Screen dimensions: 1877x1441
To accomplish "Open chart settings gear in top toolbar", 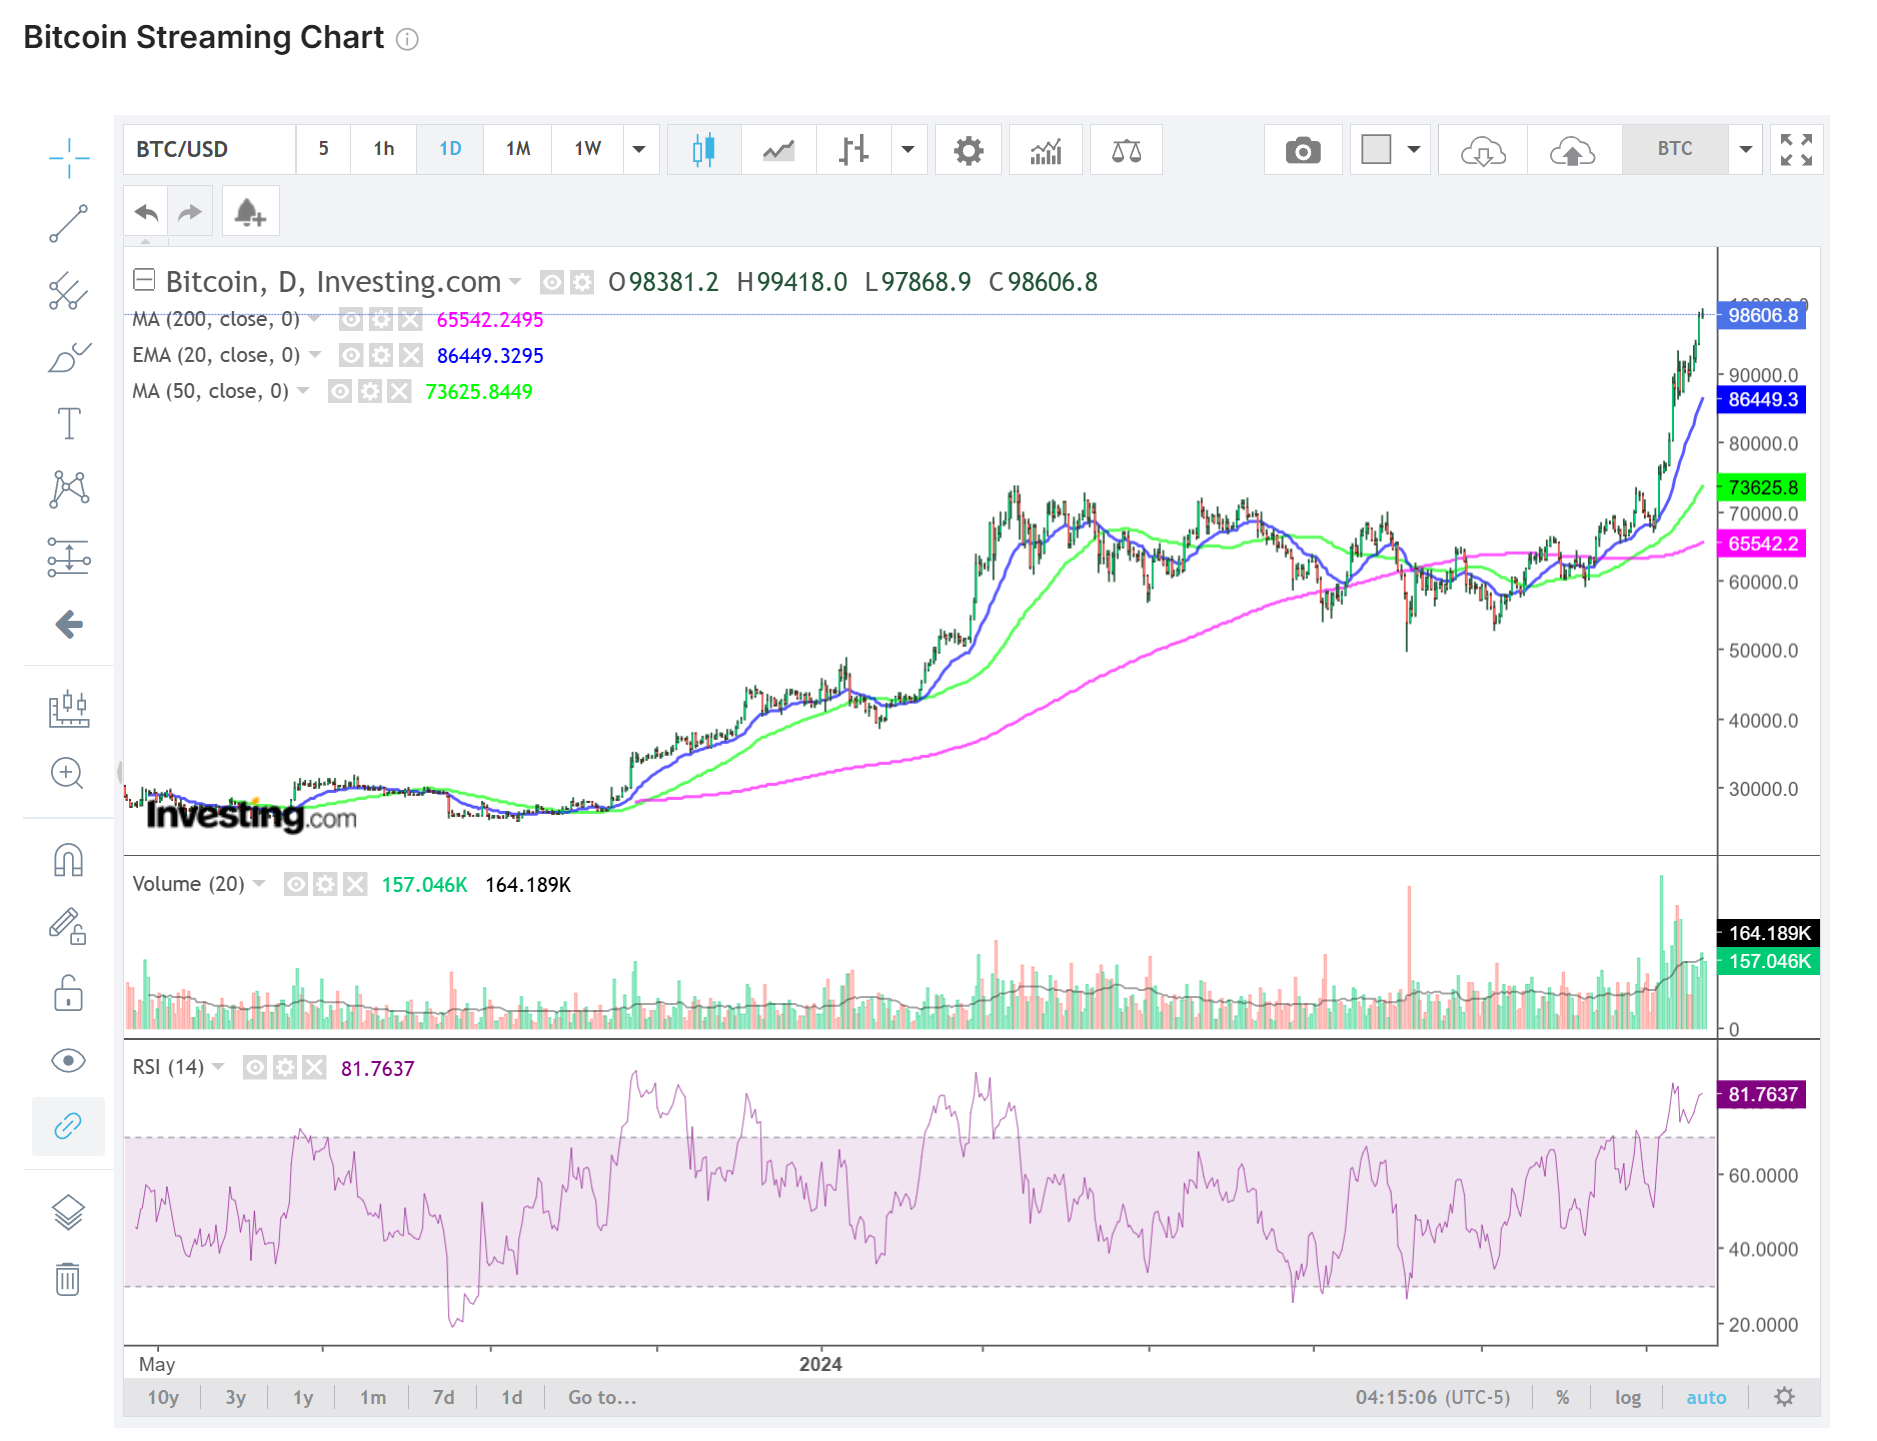I will [x=967, y=151].
